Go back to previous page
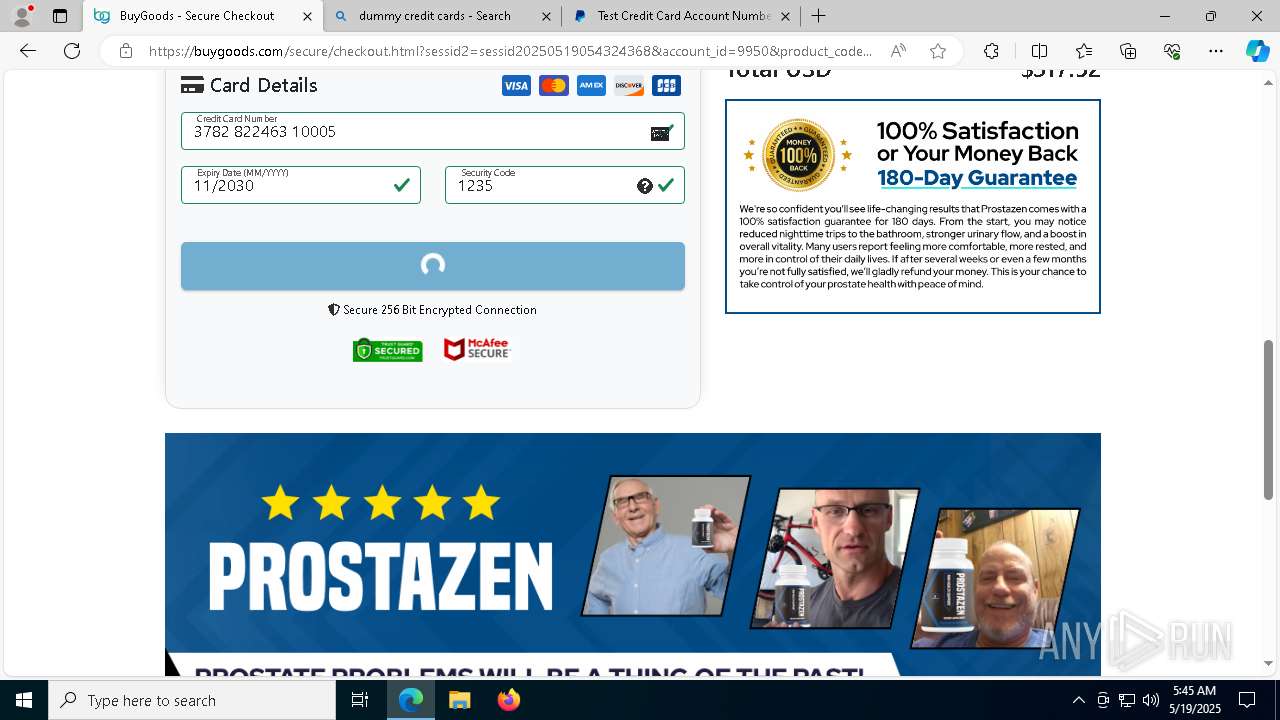 pos(28,51)
